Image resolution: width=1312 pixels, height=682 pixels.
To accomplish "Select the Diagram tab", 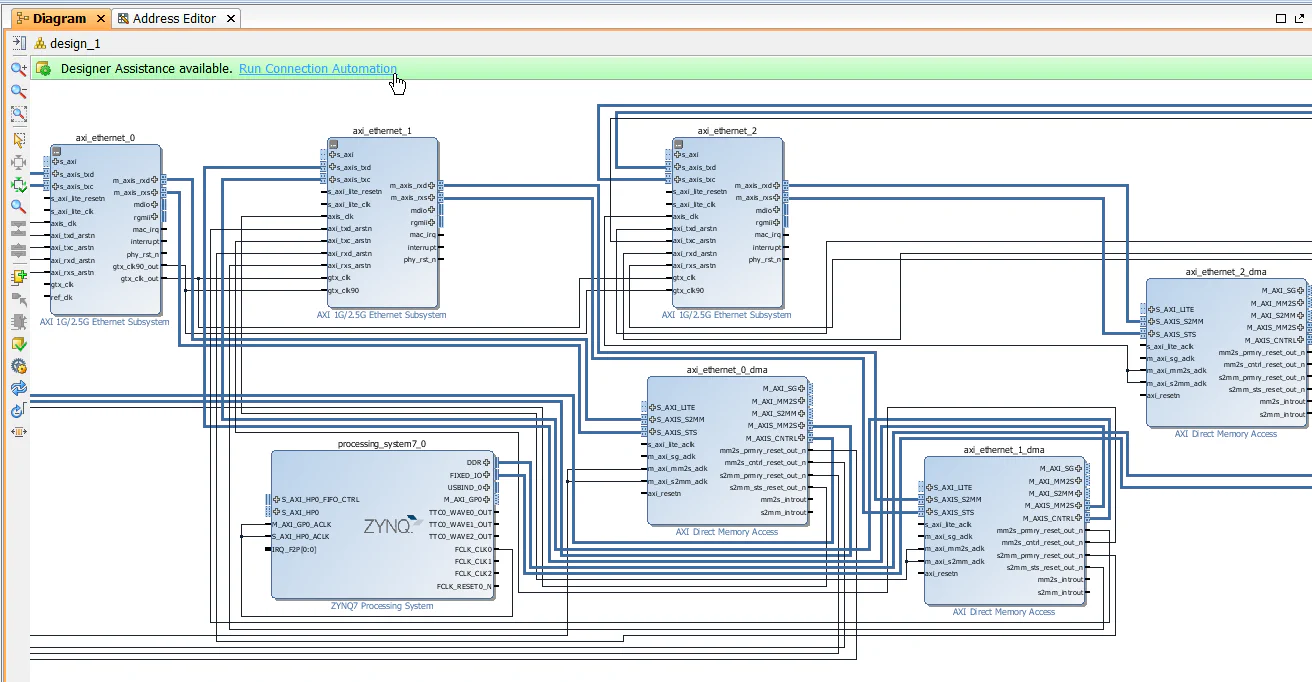I will pos(57,17).
